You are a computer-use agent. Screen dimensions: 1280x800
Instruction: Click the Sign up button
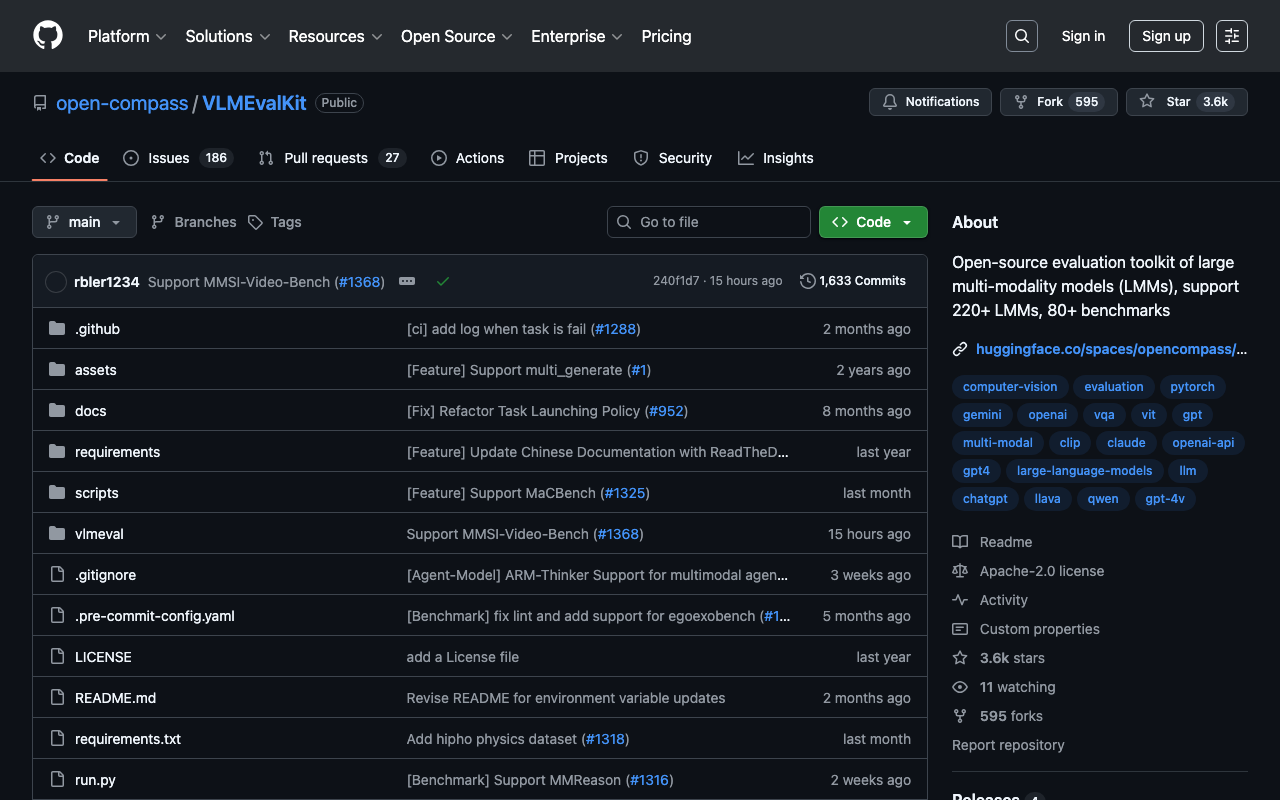tap(1166, 36)
